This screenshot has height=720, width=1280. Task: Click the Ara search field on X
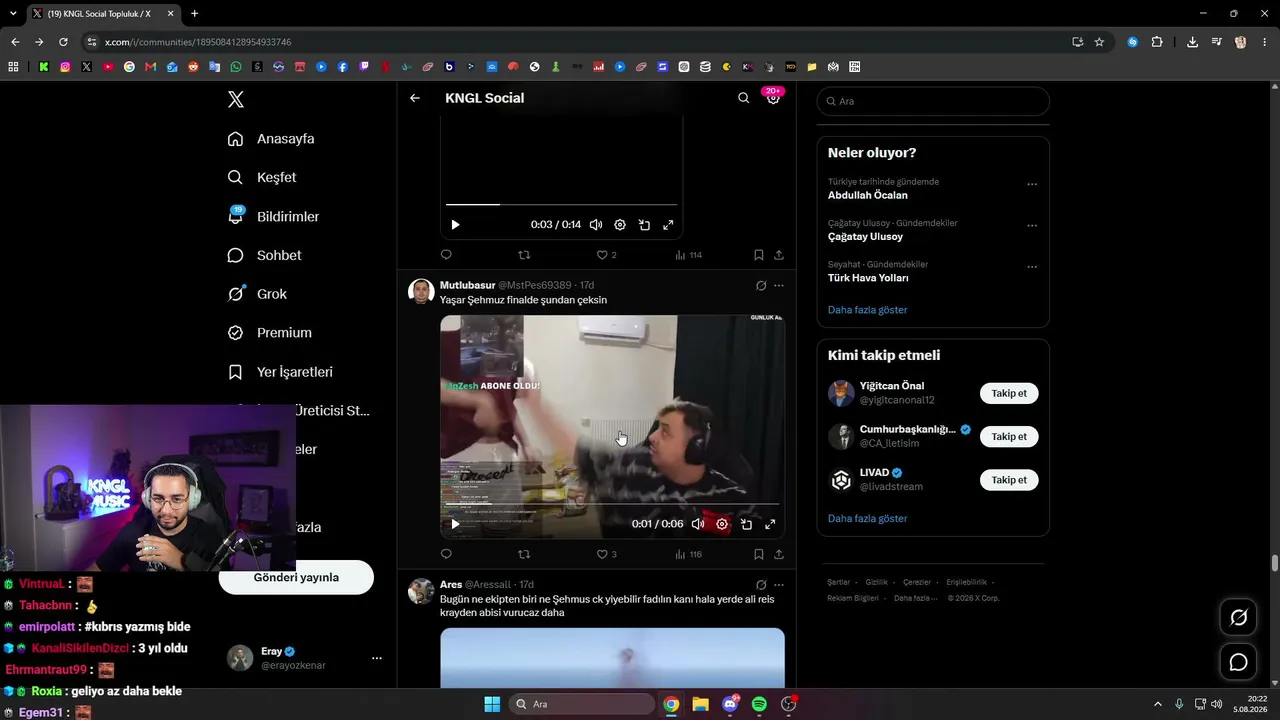(x=933, y=101)
